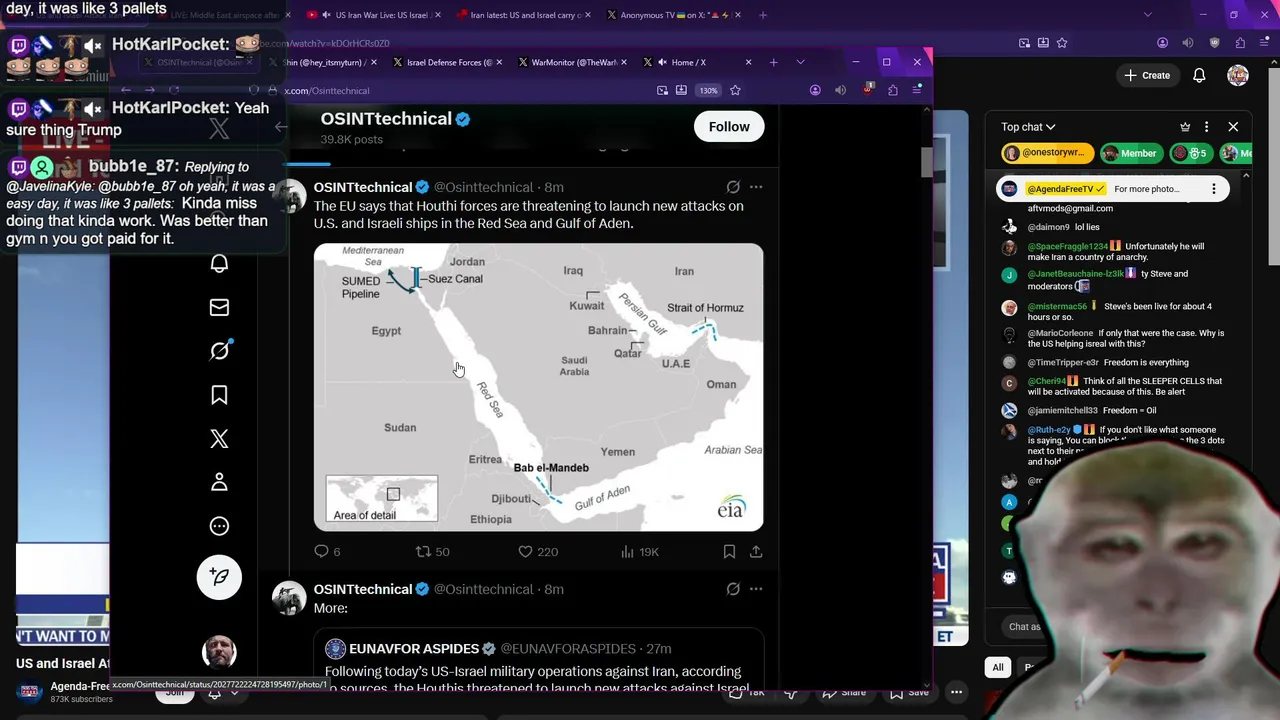This screenshot has height=720, width=1280.
Task: Open Top chat dropdown in YouTube chat
Action: pyautogui.click(x=1028, y=127)
